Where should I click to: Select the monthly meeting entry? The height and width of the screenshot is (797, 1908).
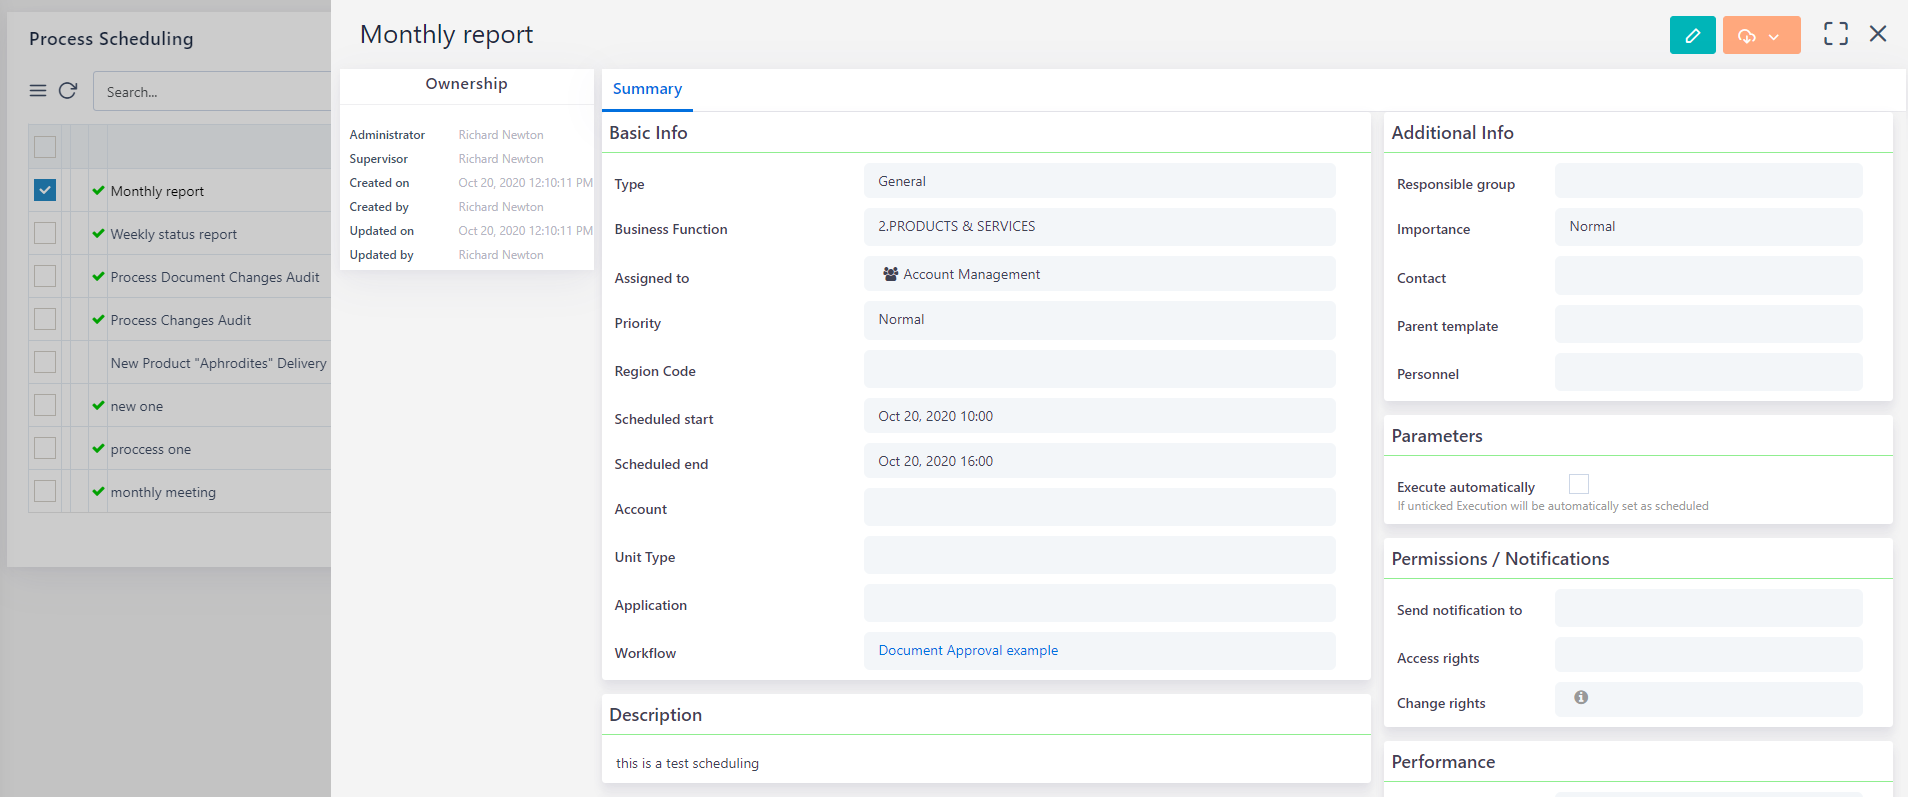[163, 492]
